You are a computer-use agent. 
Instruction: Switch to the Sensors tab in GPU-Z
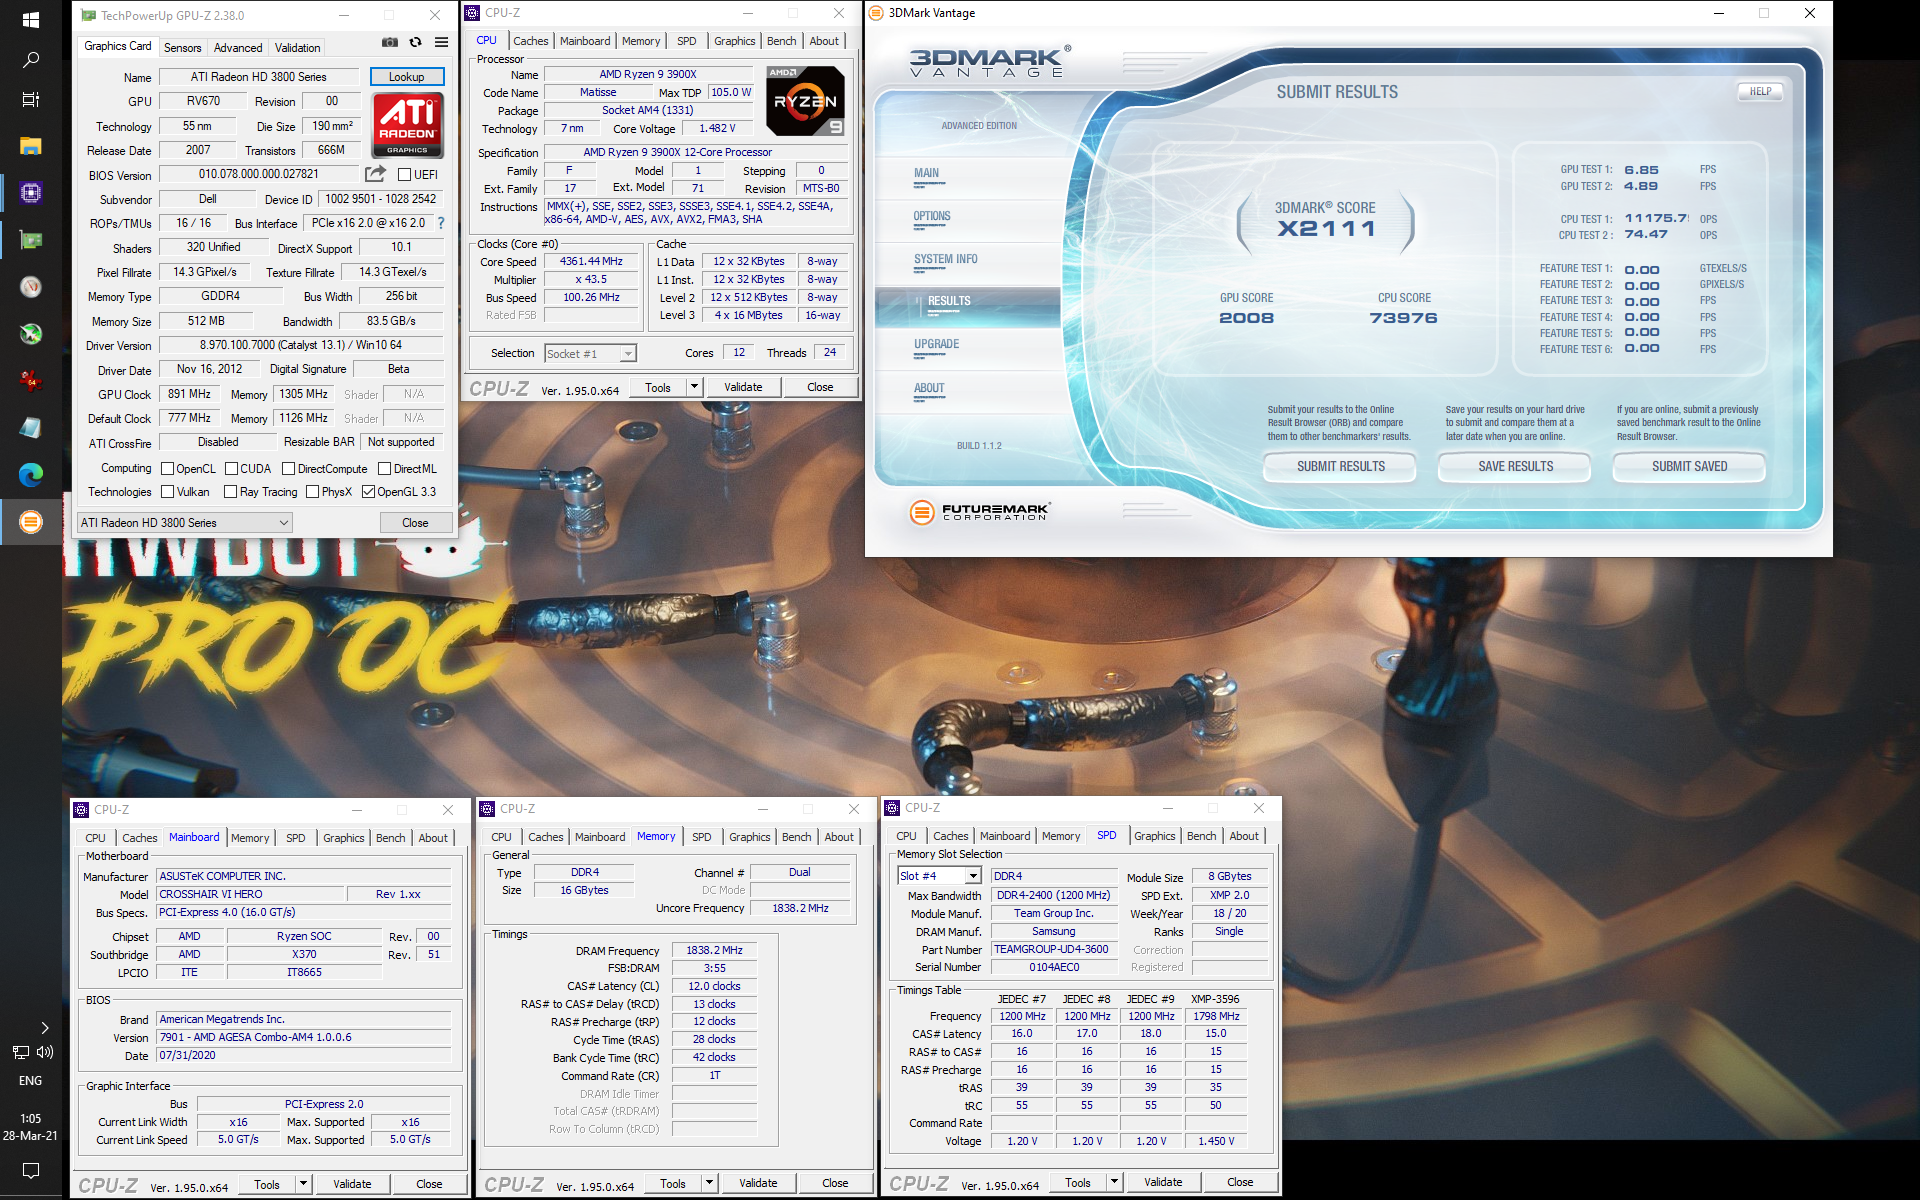pos(182,48)
